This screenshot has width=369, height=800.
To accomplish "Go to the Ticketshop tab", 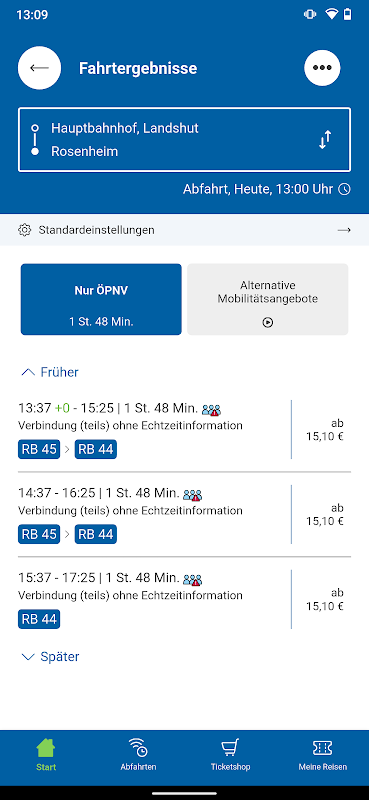I will (230, 755).
